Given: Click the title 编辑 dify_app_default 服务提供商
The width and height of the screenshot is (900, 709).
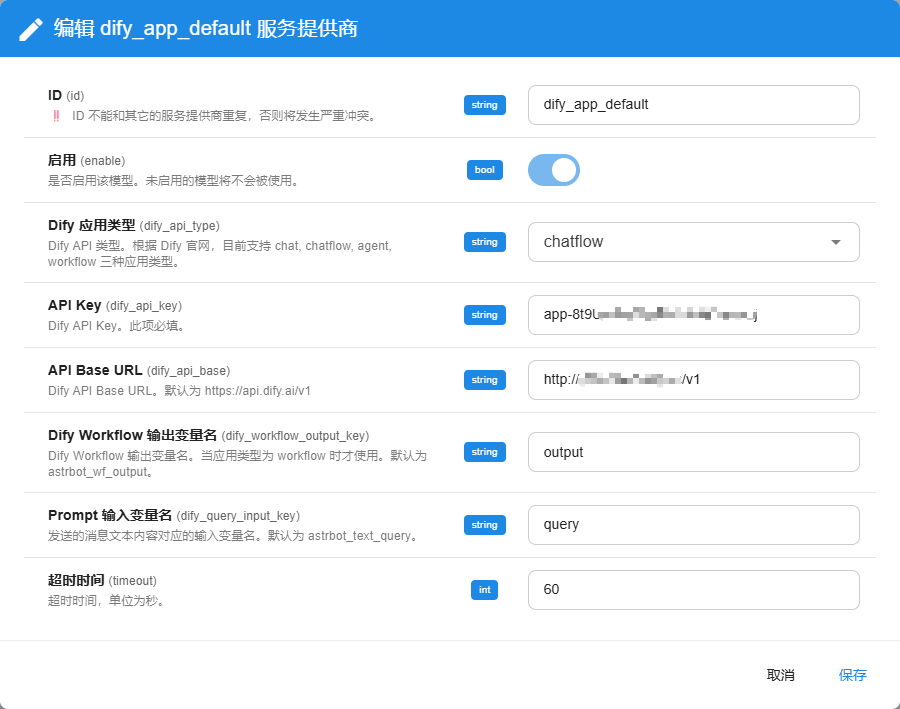Looking at the screenshot, I should point(205,29).
